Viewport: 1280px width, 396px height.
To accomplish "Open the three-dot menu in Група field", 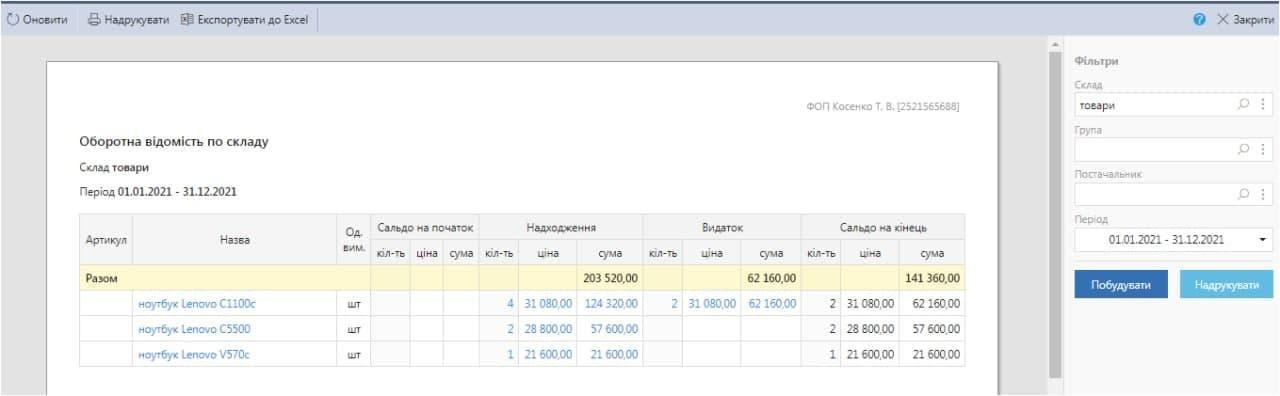I will pos(1262,149).
